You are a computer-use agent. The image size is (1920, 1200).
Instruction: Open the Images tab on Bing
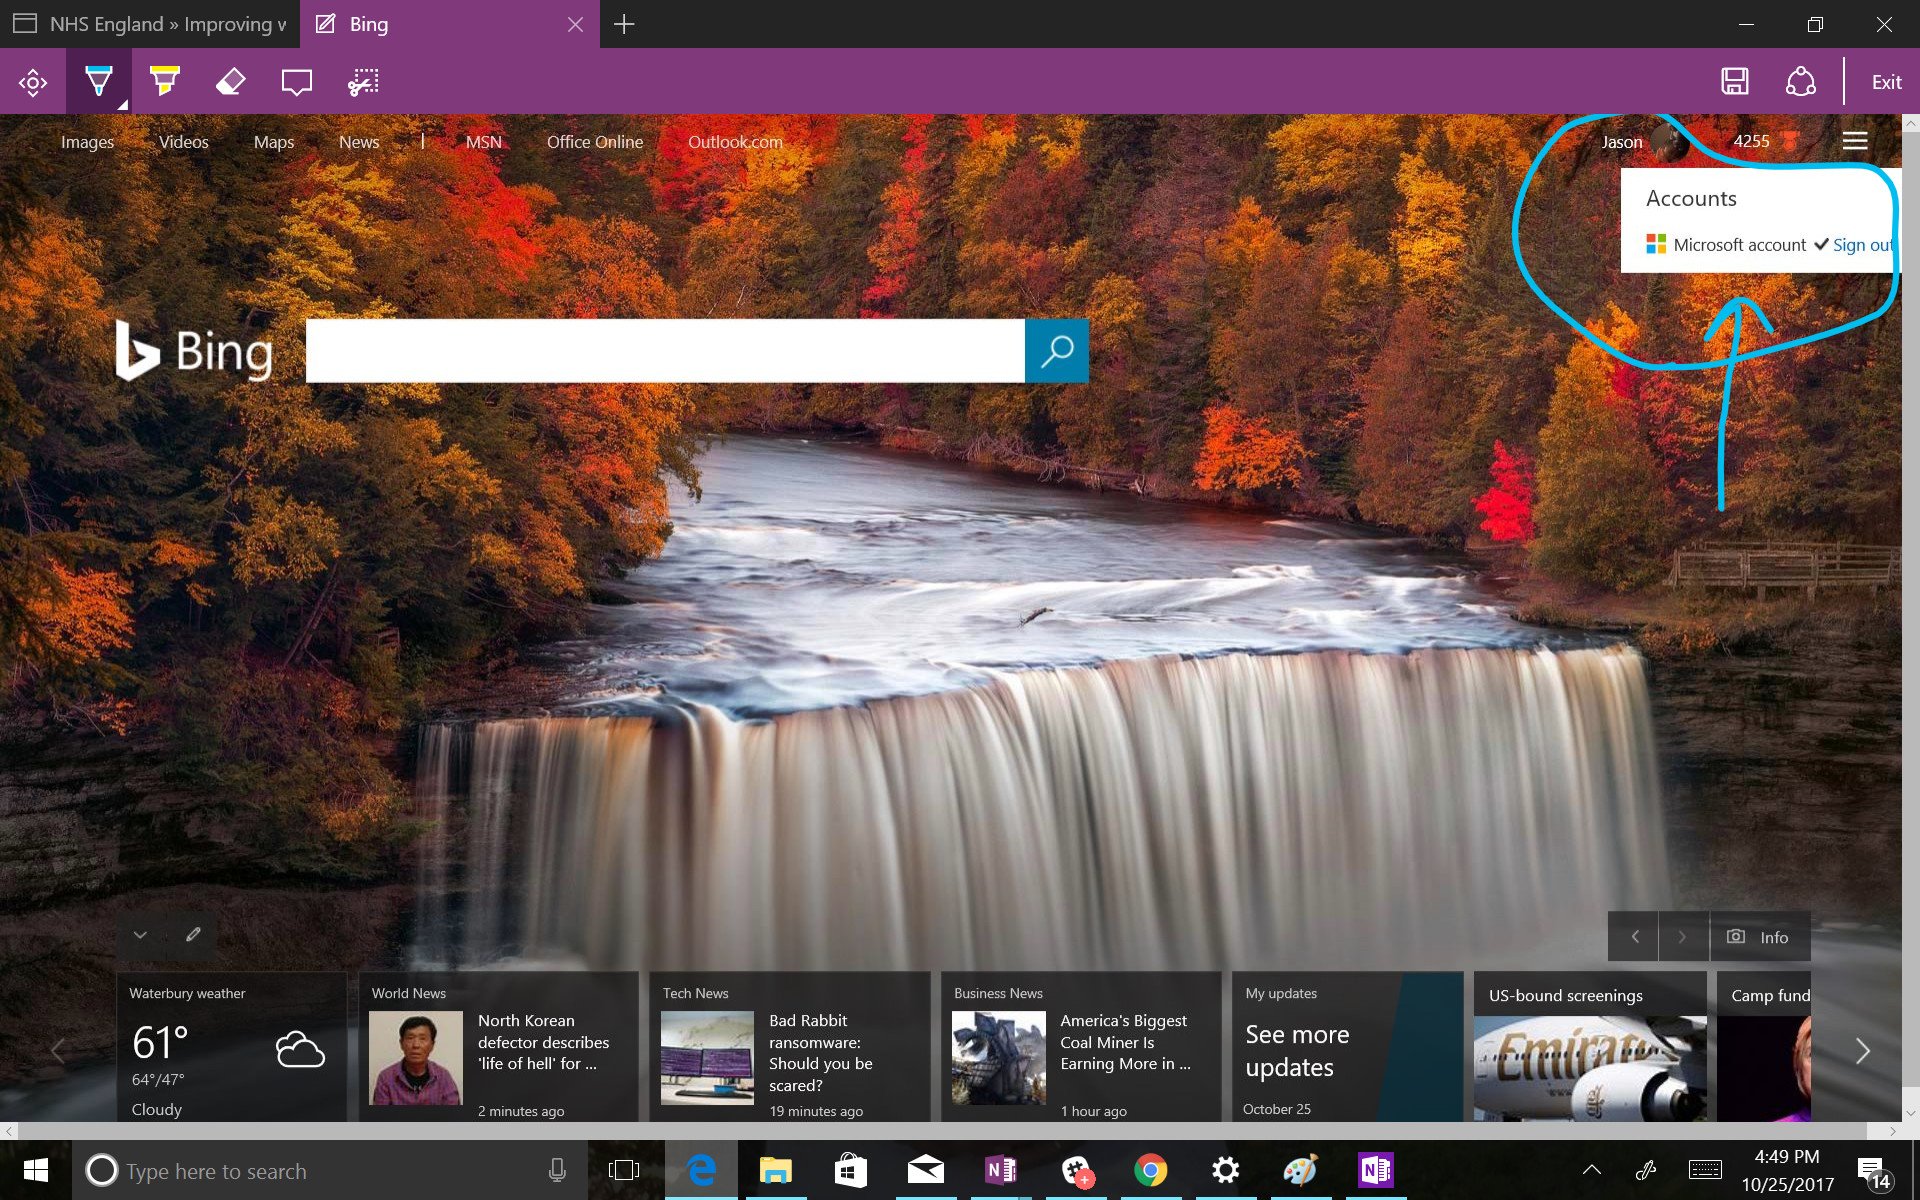(87, 142)
